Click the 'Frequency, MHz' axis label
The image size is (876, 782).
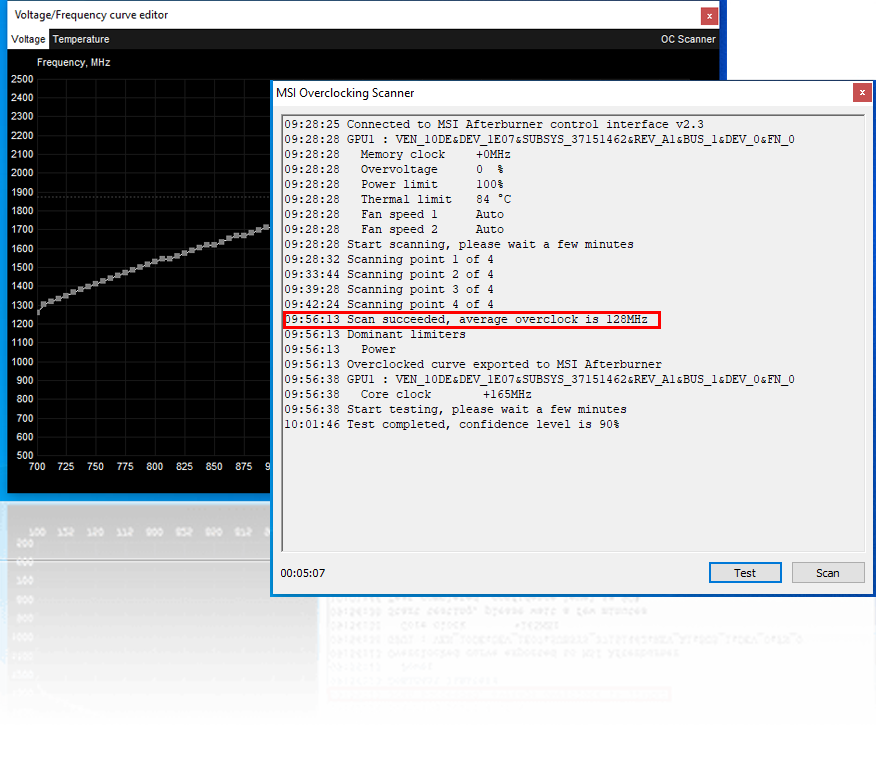coord(73,62)
